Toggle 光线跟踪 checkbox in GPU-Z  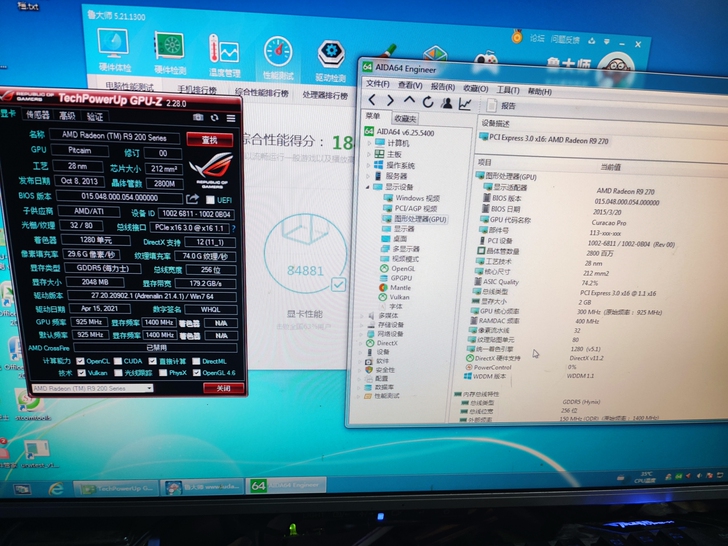tap(118, 373)
